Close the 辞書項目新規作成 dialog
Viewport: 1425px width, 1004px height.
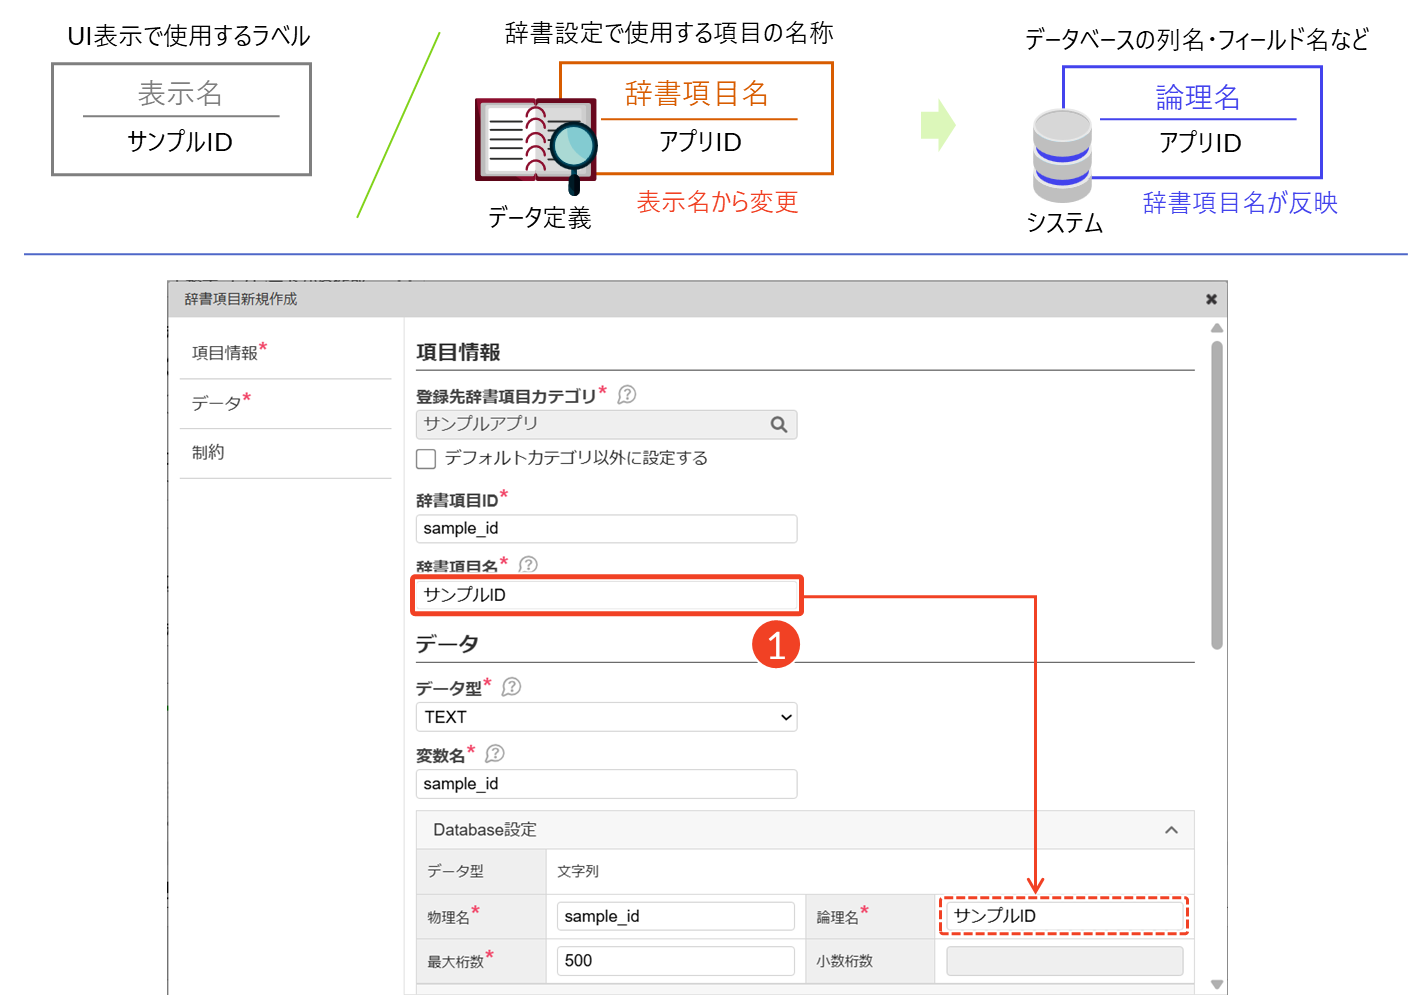(1211, 299)
